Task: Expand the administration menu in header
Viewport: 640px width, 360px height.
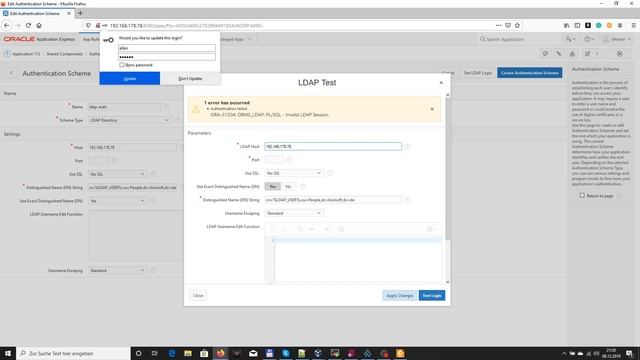Action: [x=570, y=39]
